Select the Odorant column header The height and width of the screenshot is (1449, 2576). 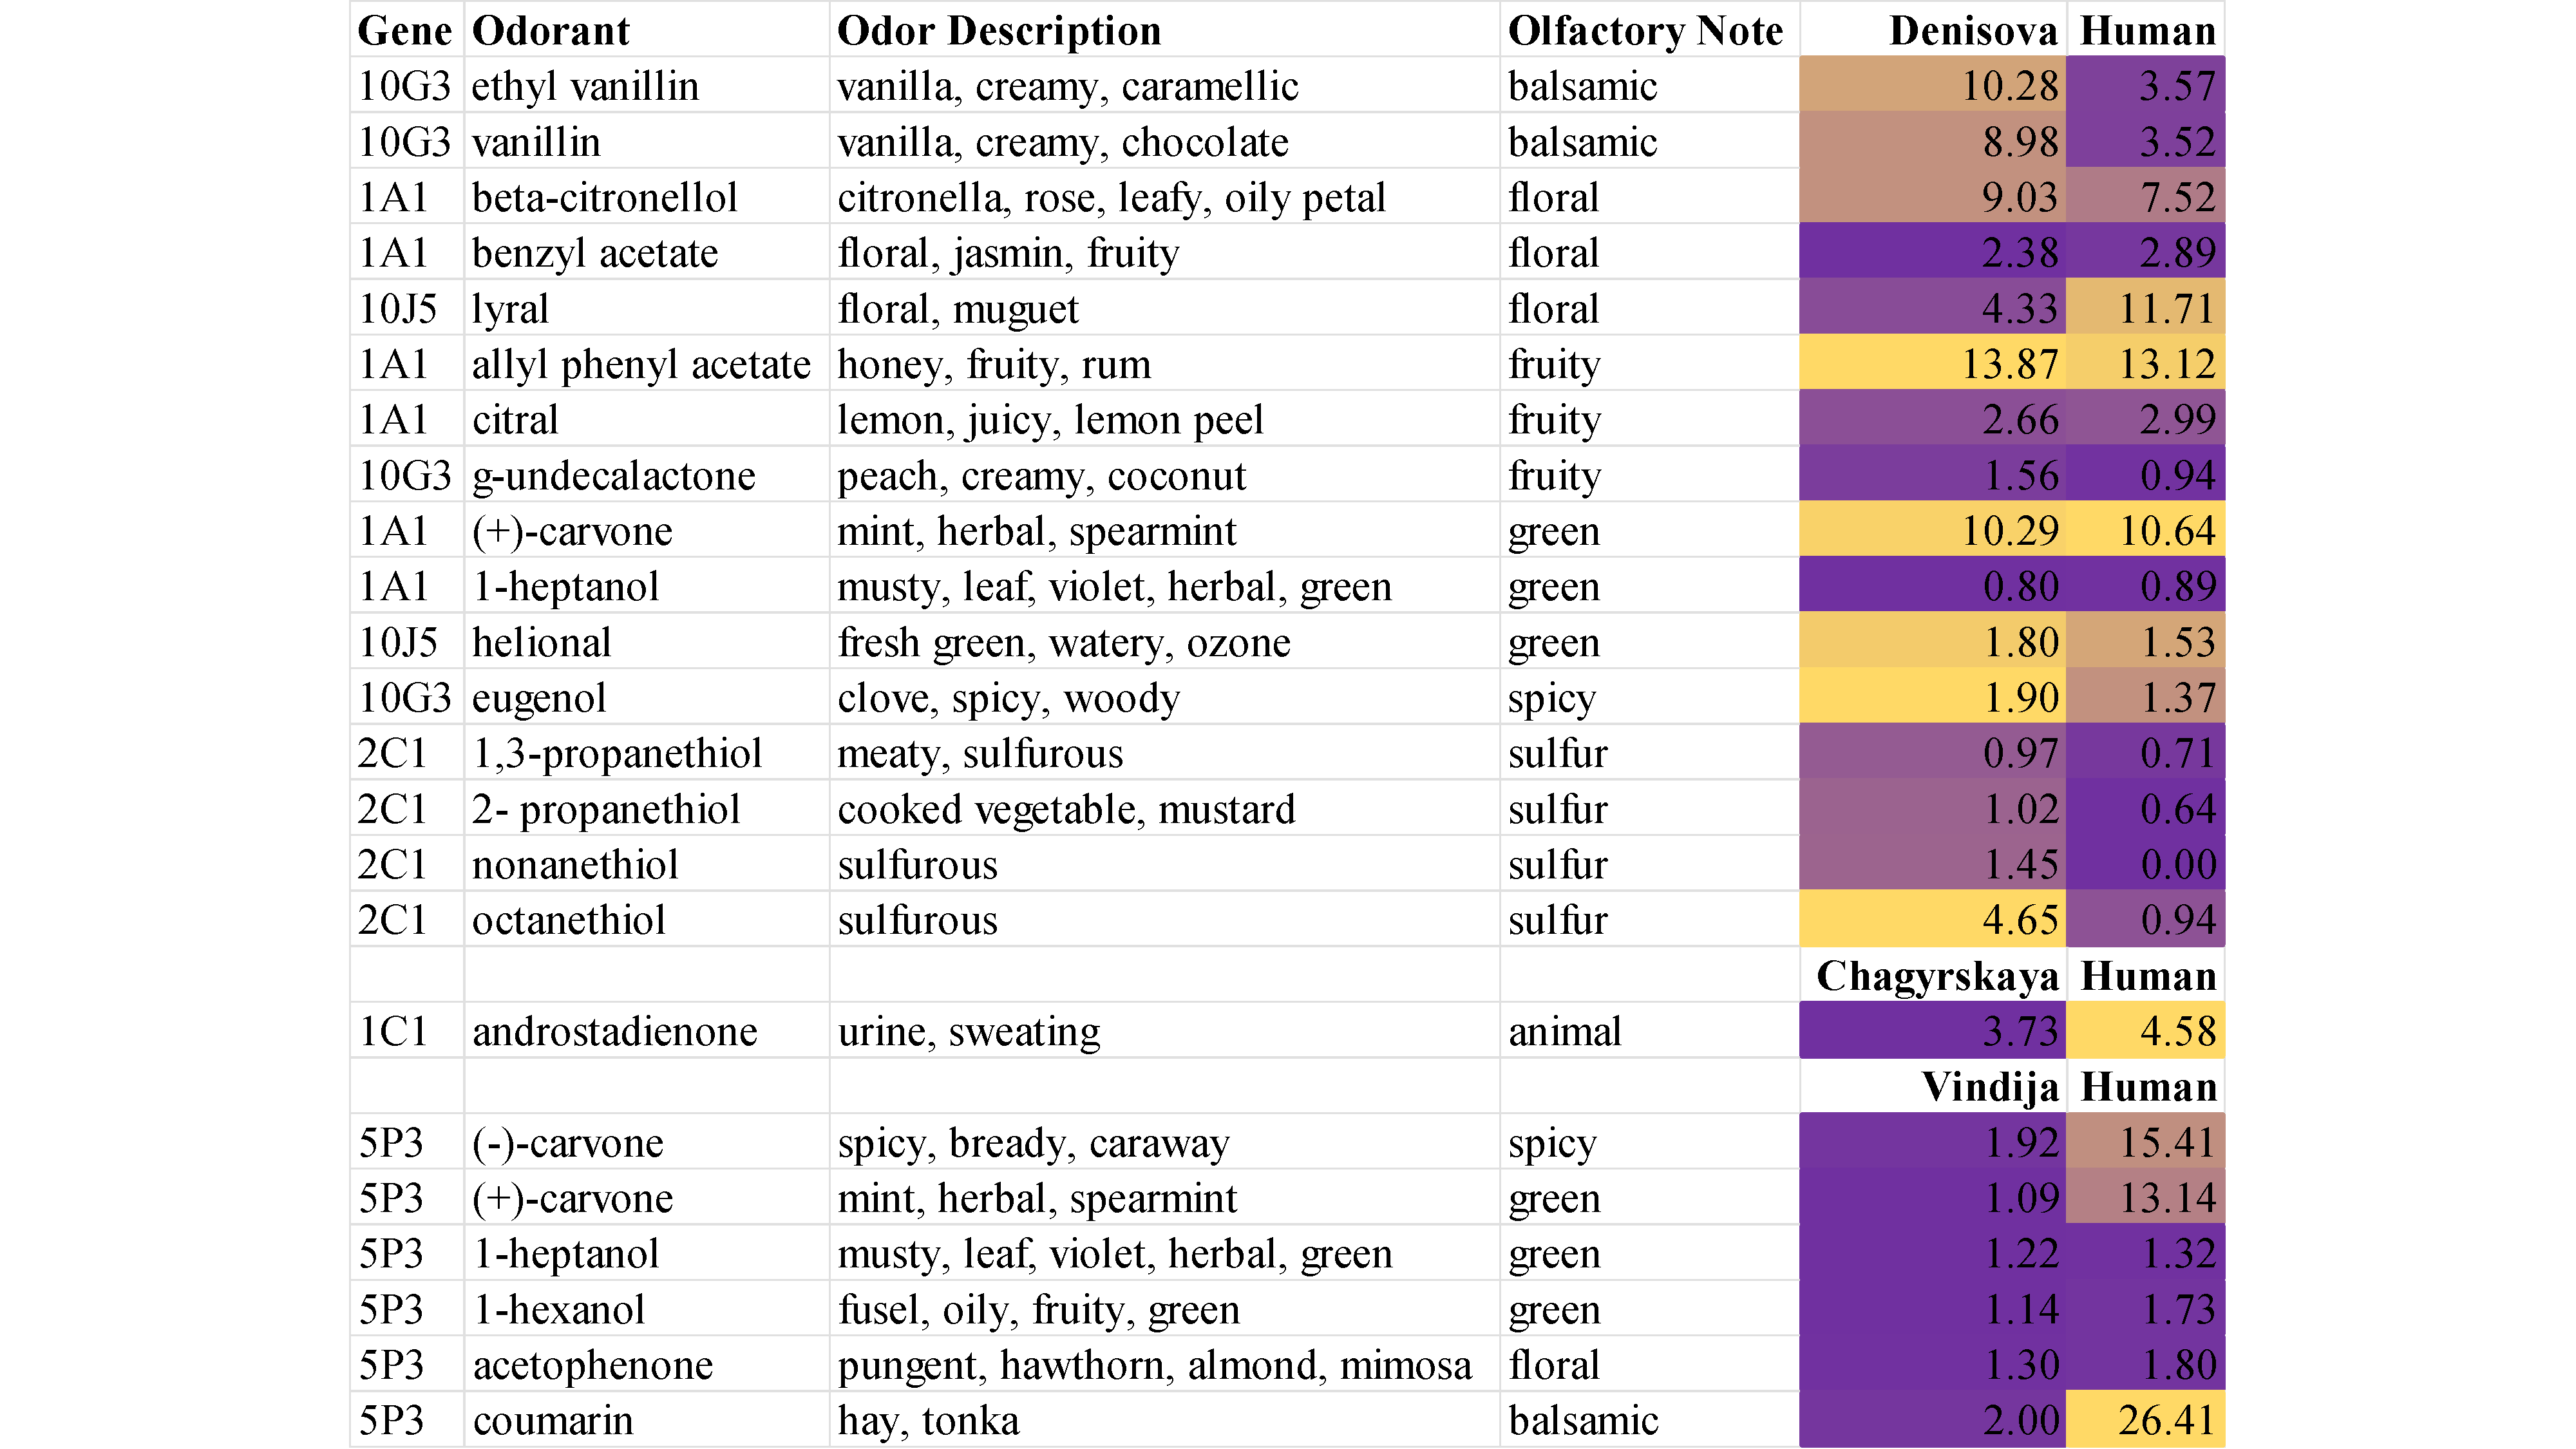[551, 31]
